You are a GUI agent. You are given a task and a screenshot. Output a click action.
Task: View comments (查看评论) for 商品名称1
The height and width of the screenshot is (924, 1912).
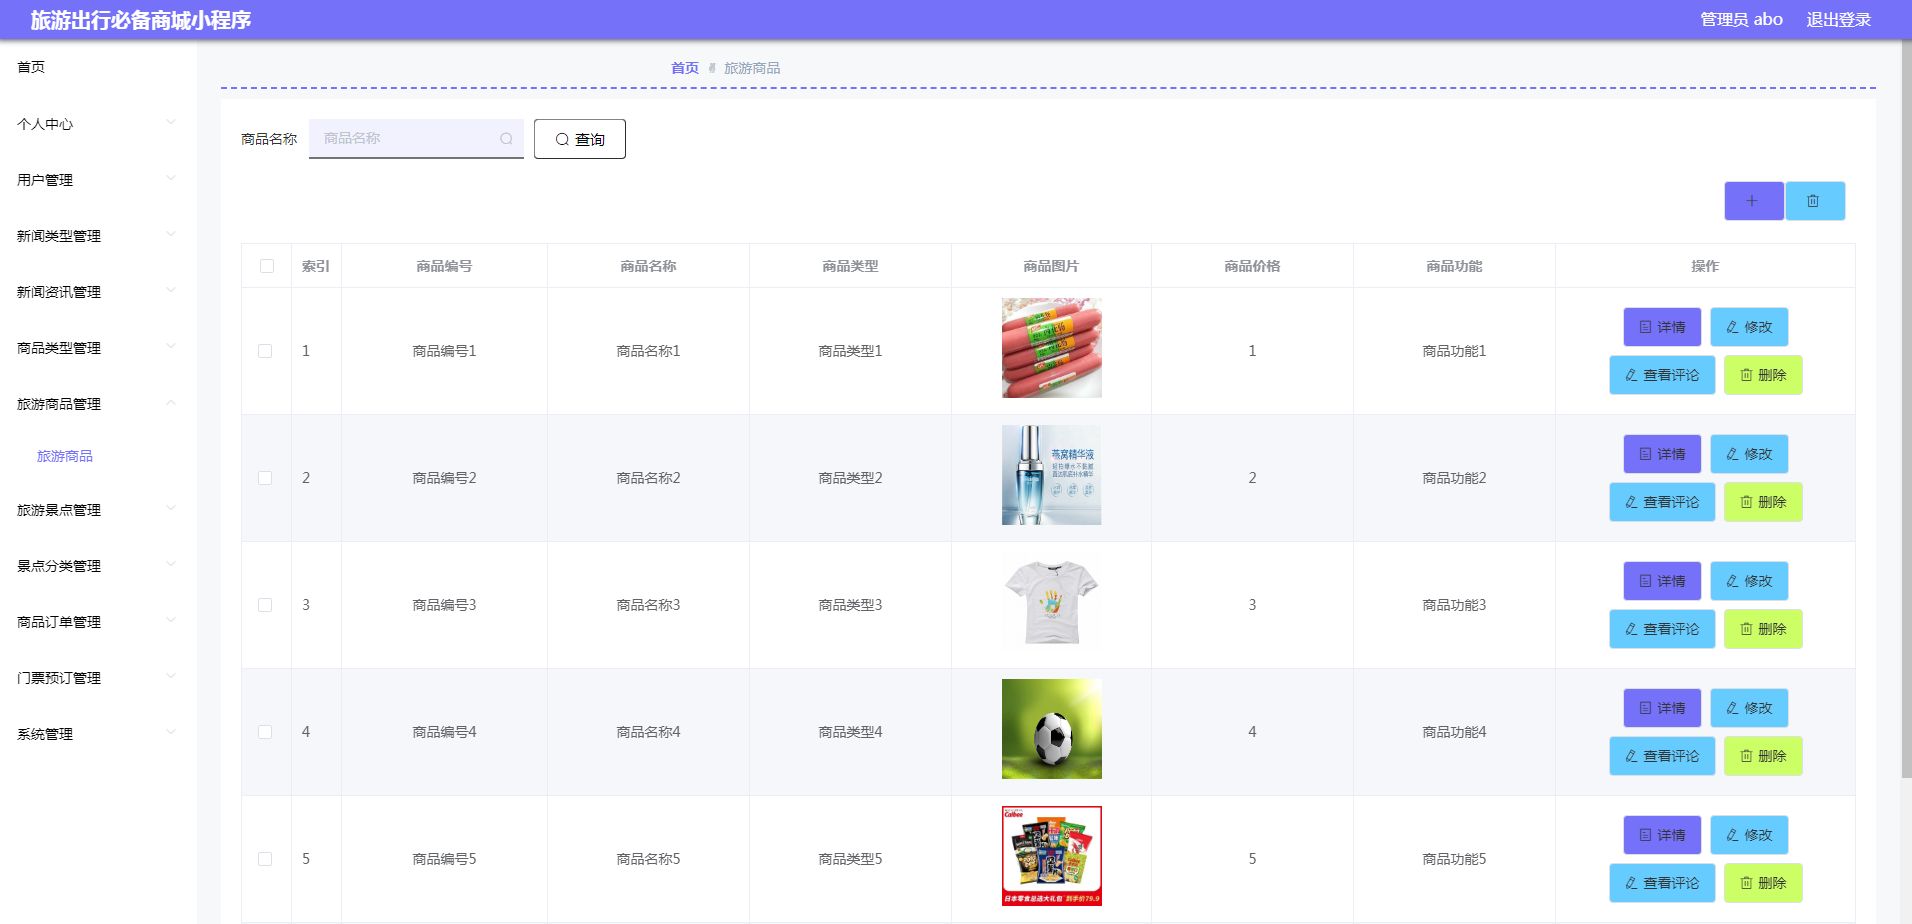pos(1662,375)
